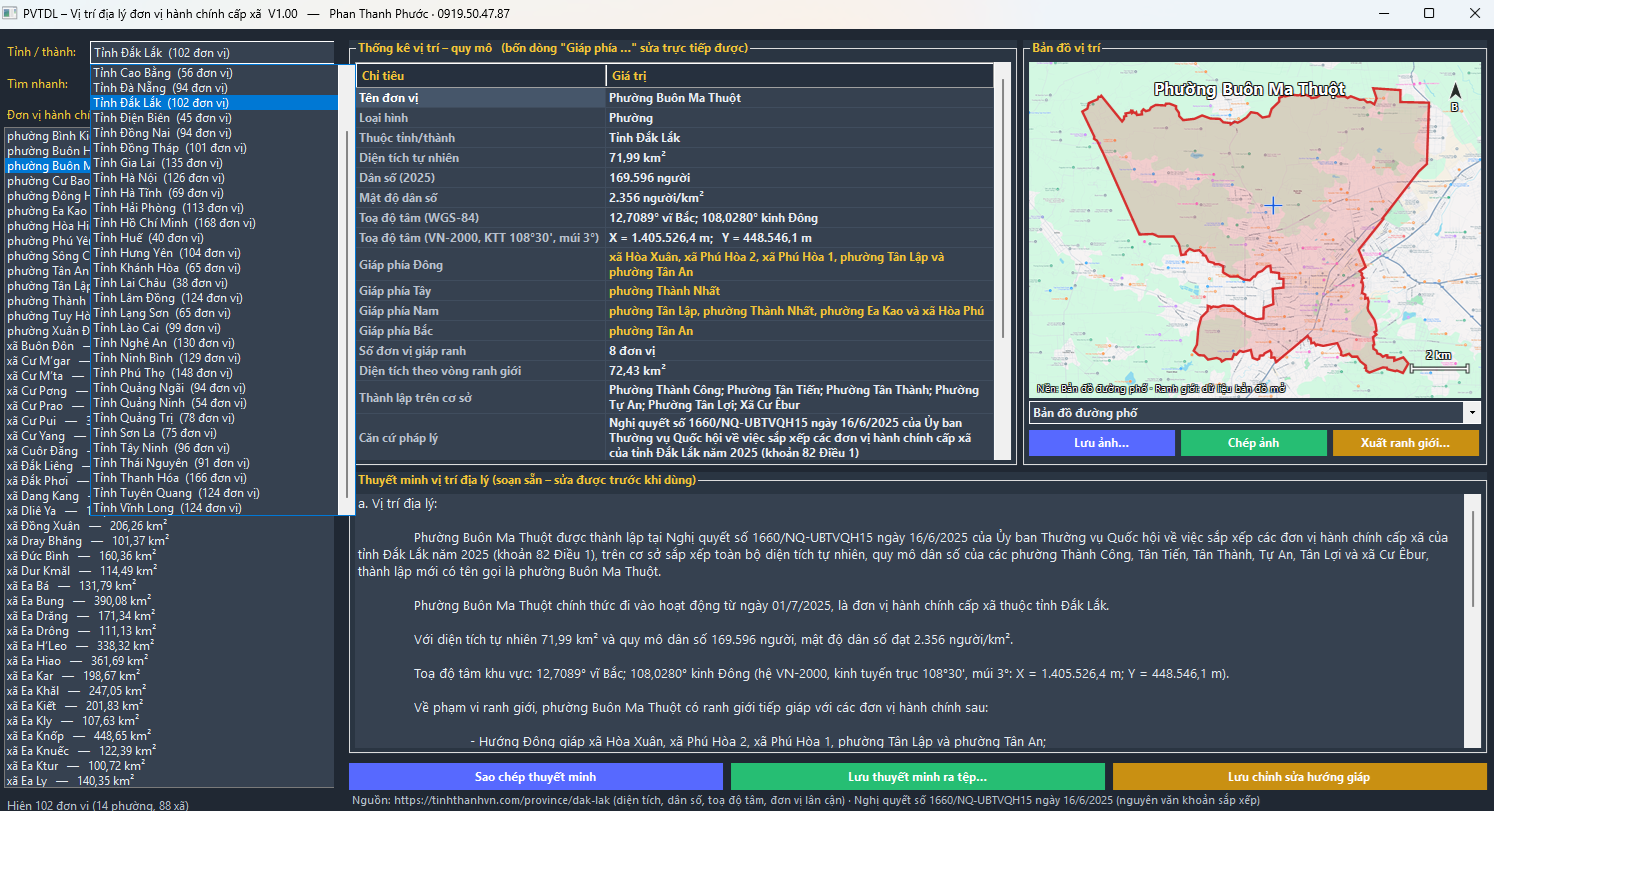Screen dimensions: 1644x885
Task: Click Sao chép thuyết minh button
Action: [x=535, y=777]
